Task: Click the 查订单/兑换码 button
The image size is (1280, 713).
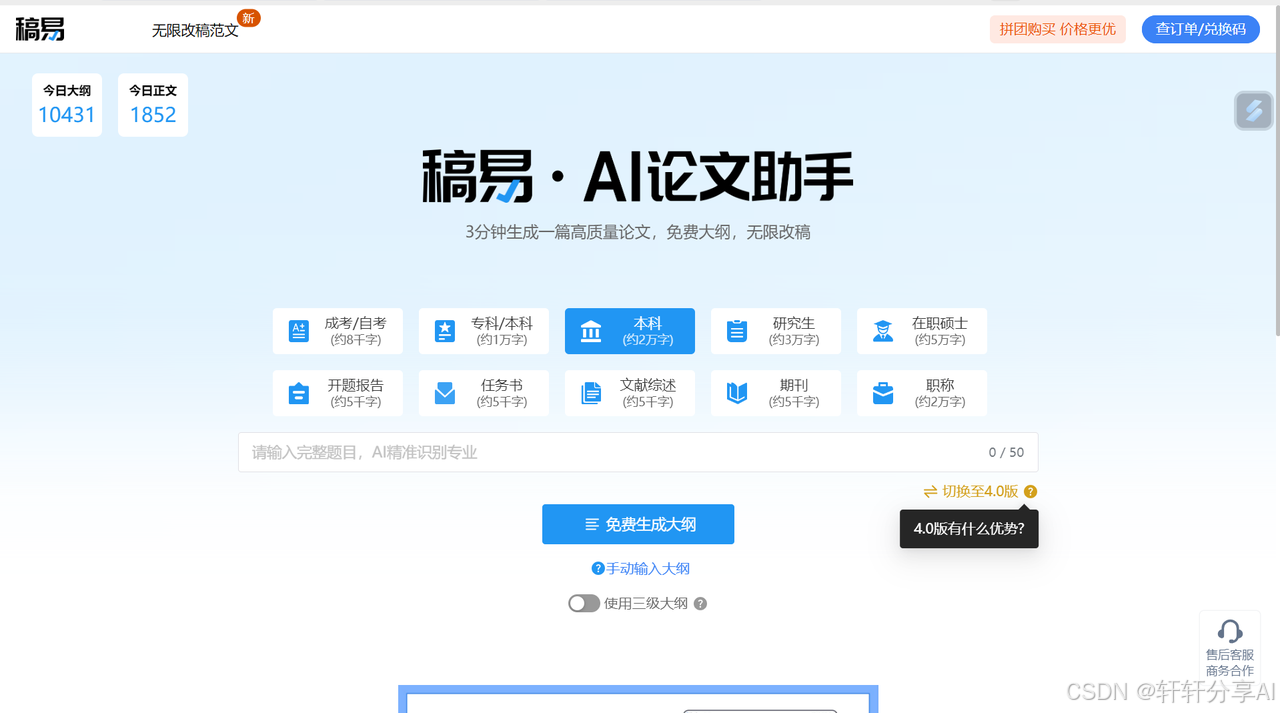Action: 1201,29
